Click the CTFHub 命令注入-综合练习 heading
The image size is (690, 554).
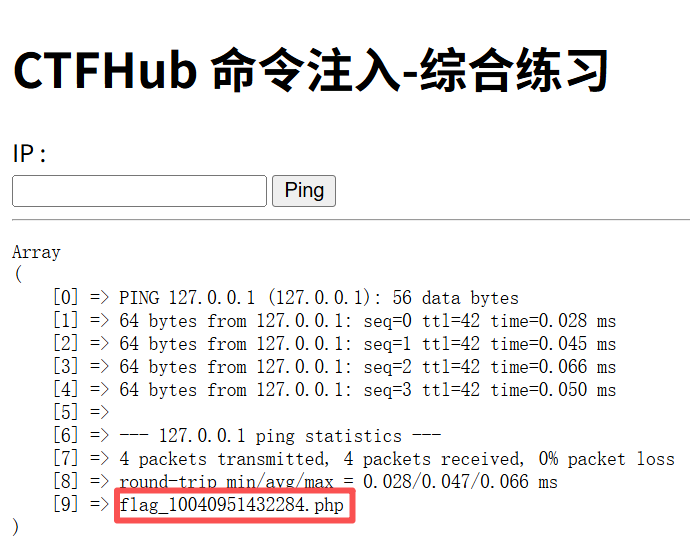311,70
